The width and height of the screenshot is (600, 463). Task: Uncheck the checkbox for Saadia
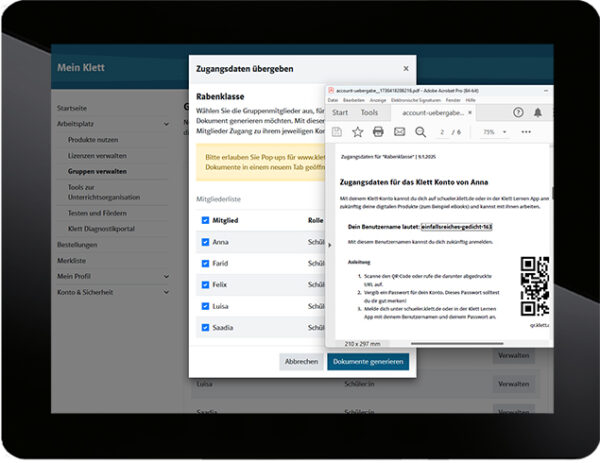(205, 328)
